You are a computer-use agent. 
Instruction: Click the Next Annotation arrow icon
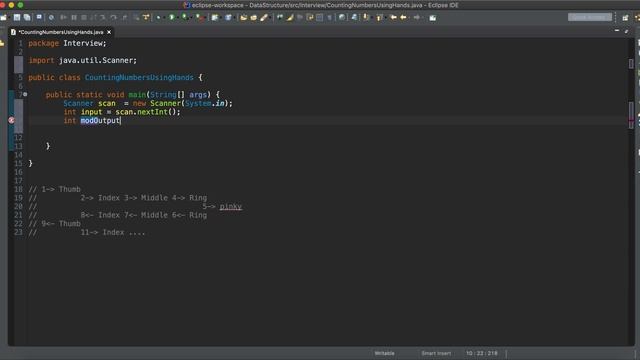pyautogui.click(x=366, y=18)
